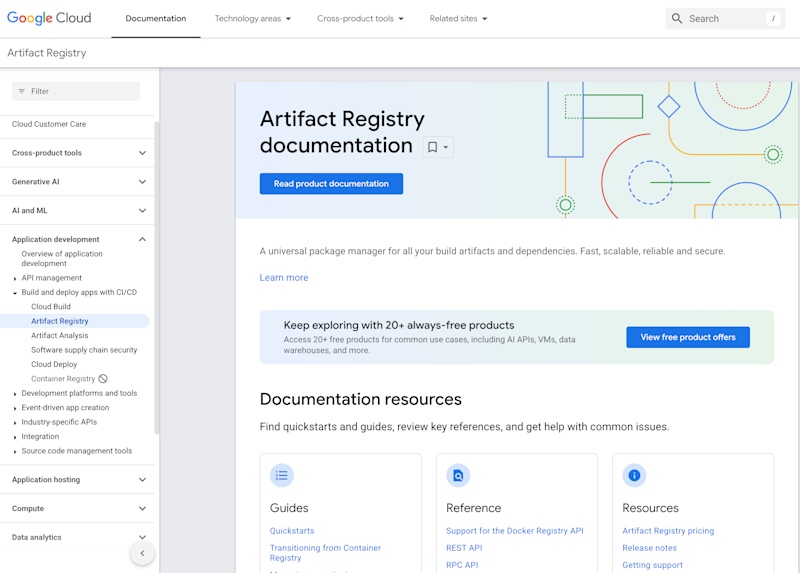Click the Artifact Registry product header
The image size is (800, 573).
(x=47, y=53)
